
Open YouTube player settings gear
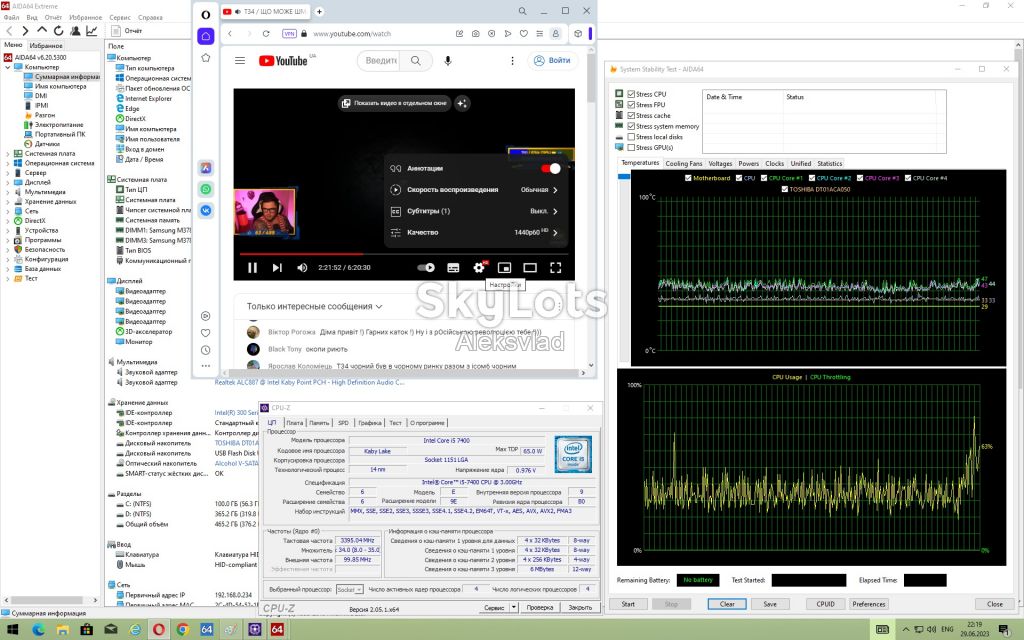(479, 267)
